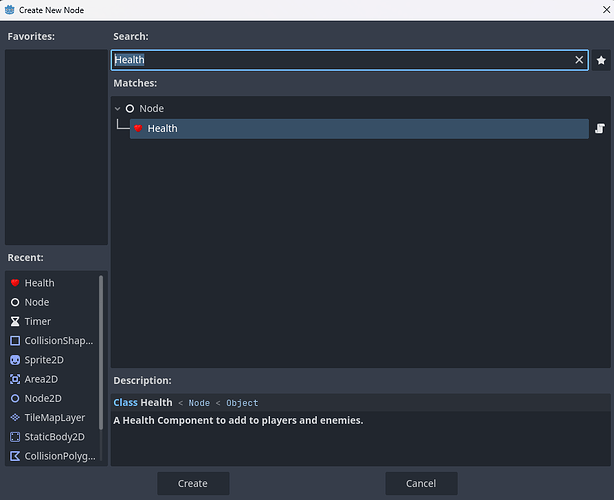Image resolution: width=614 pixels, height=500 pixels.
Task: Click the script icon beside Health match
Action: coord(600,128)
